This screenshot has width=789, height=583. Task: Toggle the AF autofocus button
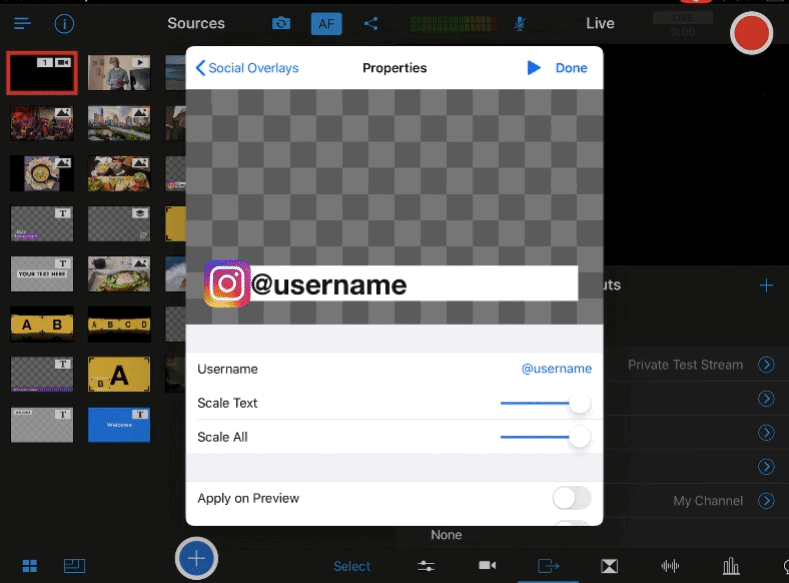326,24
